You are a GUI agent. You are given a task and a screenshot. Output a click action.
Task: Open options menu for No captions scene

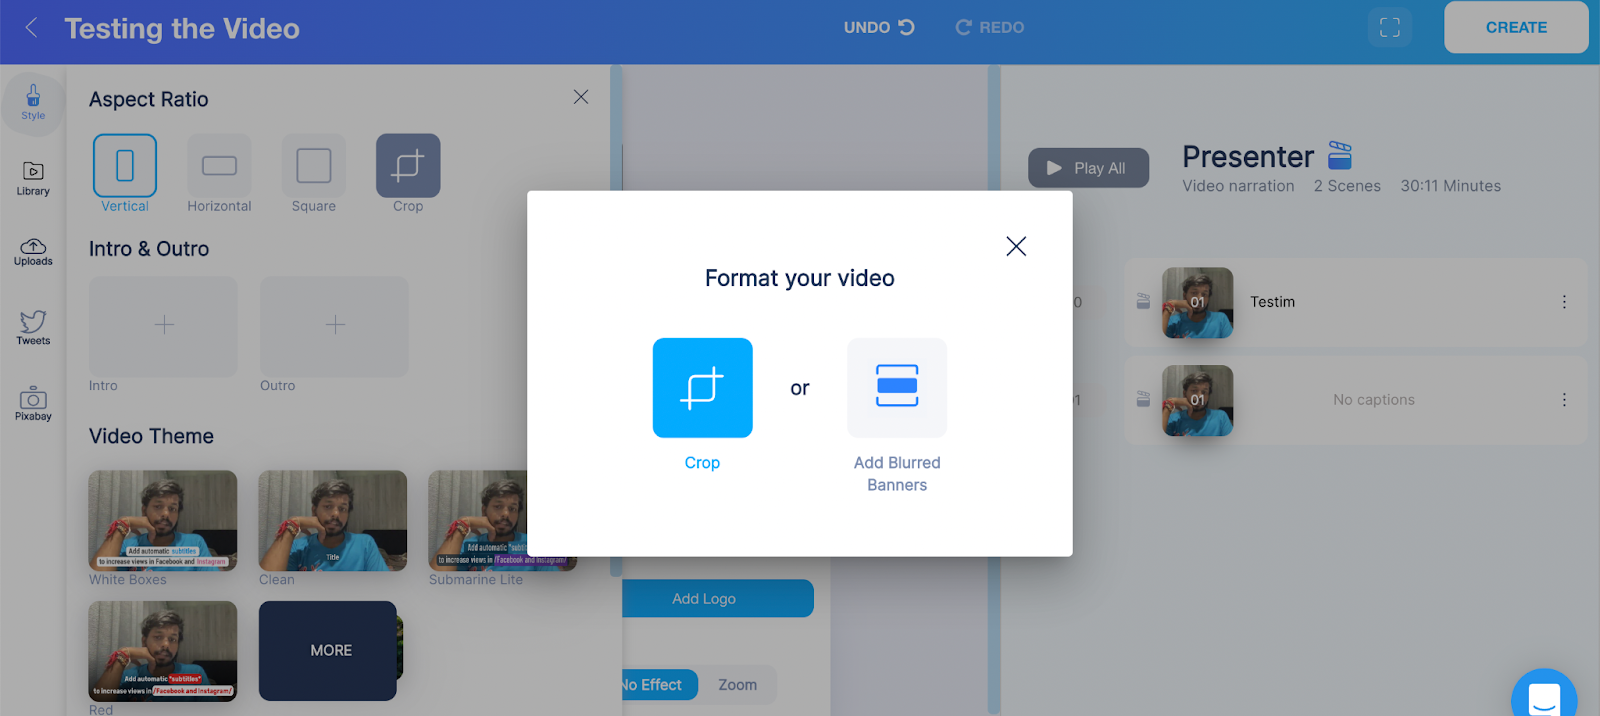tap(1564, 400)
